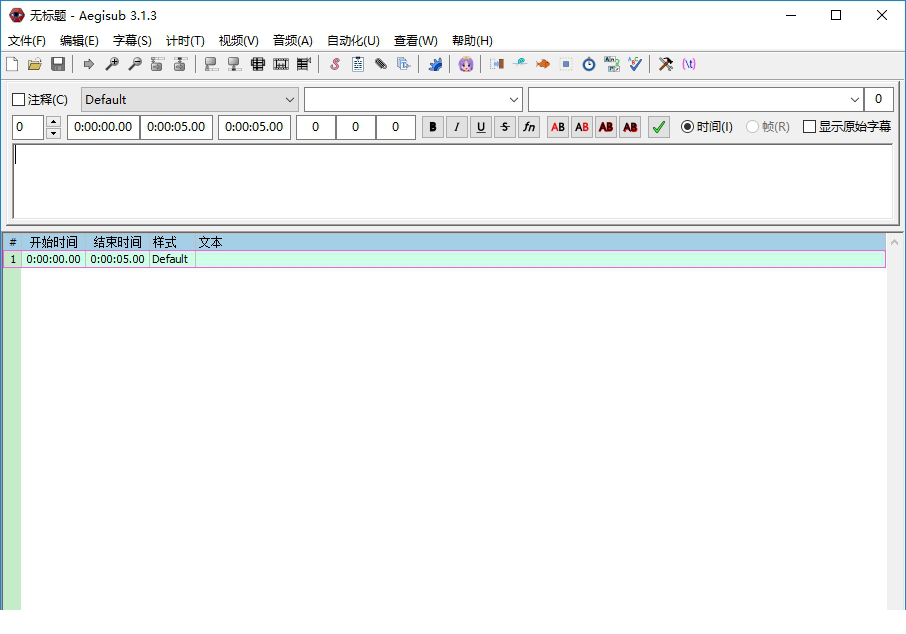Check the 显示原始字幕 checkbox
This screenshot has width=906, height=634.
point(810,127)
